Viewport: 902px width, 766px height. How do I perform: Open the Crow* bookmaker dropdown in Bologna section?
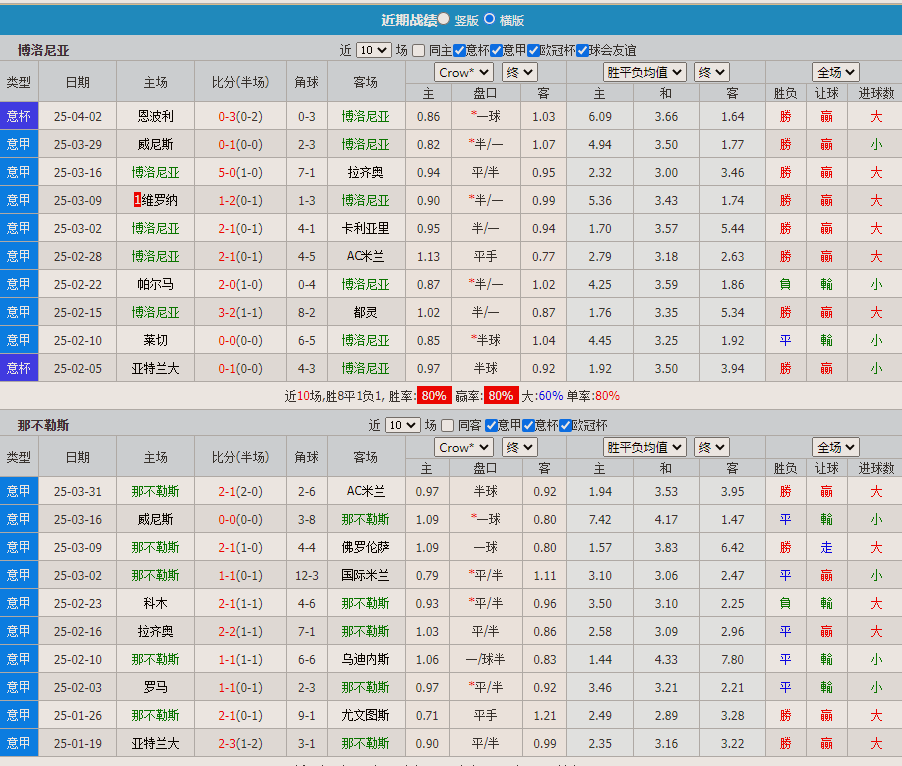(x=463, y=71)
